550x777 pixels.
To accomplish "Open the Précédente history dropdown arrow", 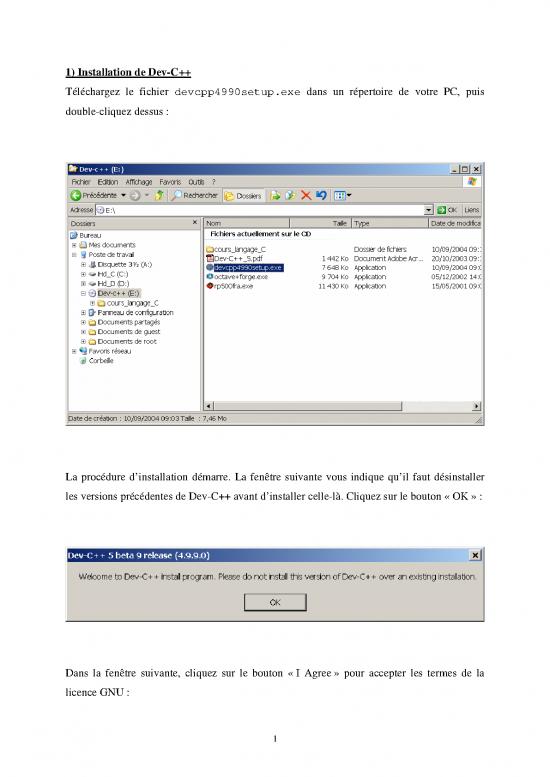I will [x=123, y=196].
